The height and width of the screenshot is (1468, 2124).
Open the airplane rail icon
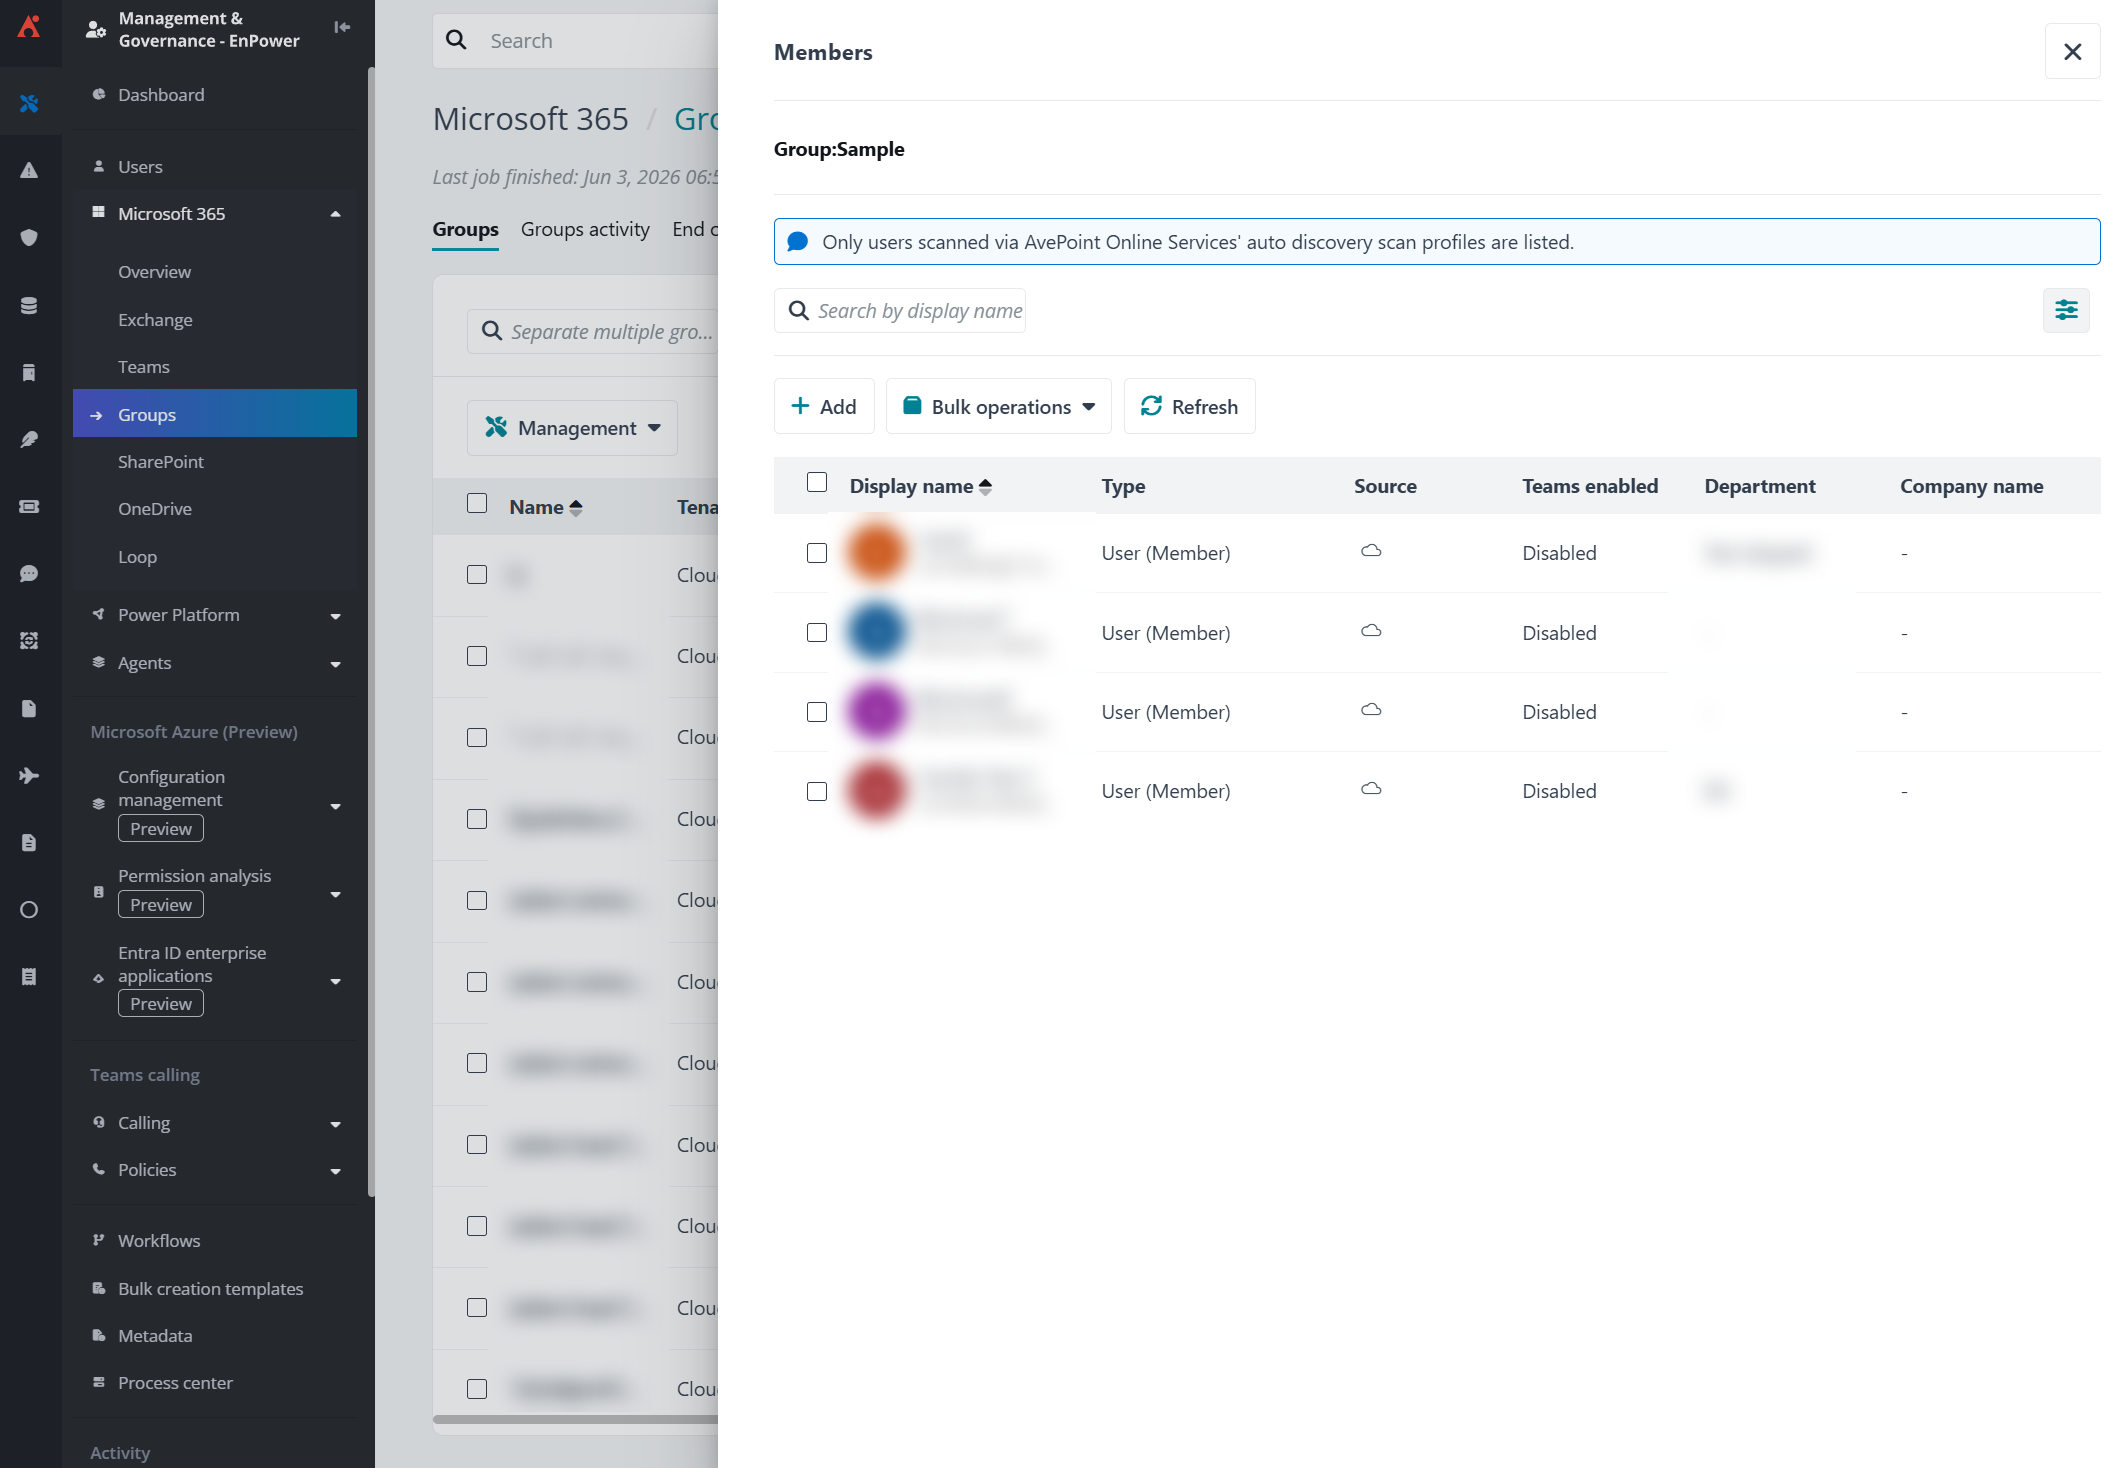[x=29, y=775]
